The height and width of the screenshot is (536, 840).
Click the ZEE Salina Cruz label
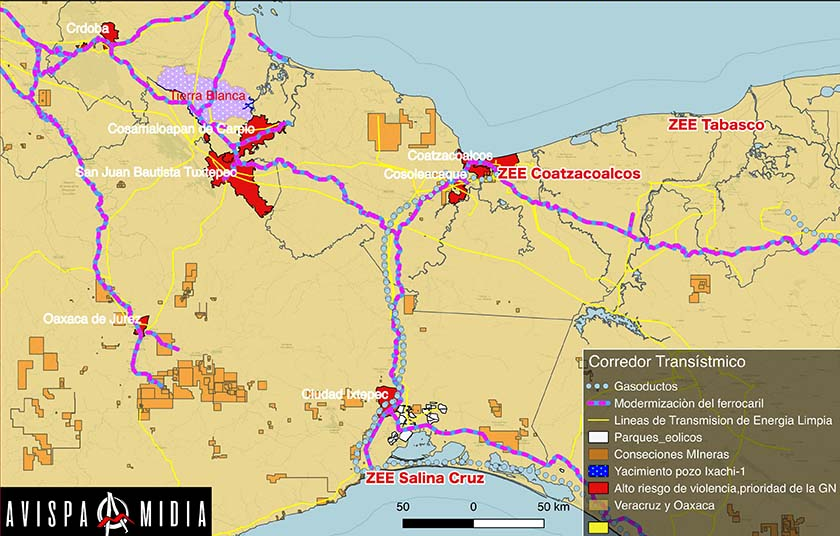coord(425,479)
